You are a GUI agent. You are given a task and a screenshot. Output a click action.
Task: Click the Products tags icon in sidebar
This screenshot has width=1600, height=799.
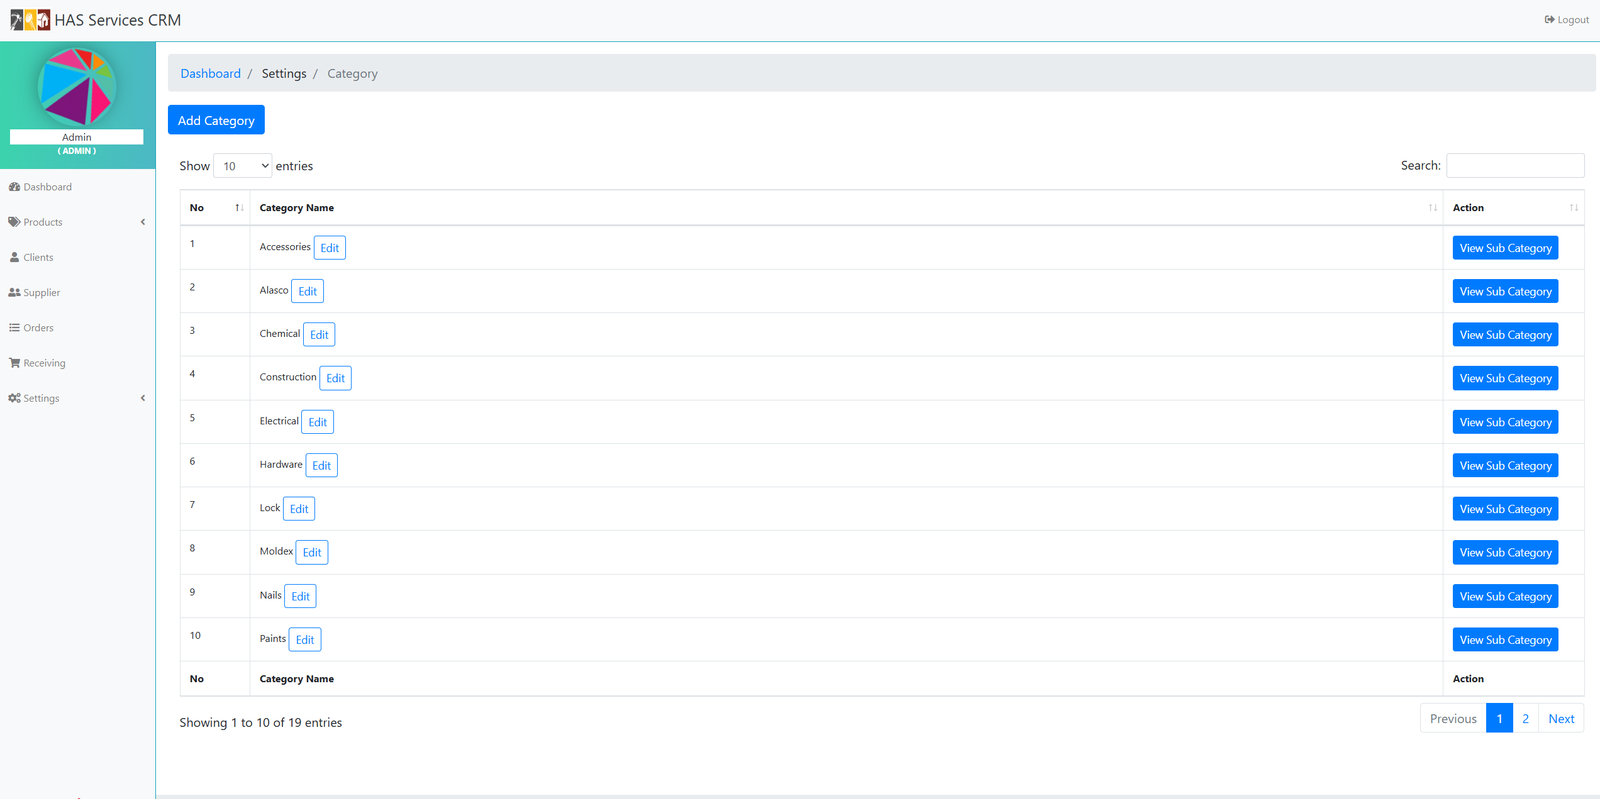14,222
